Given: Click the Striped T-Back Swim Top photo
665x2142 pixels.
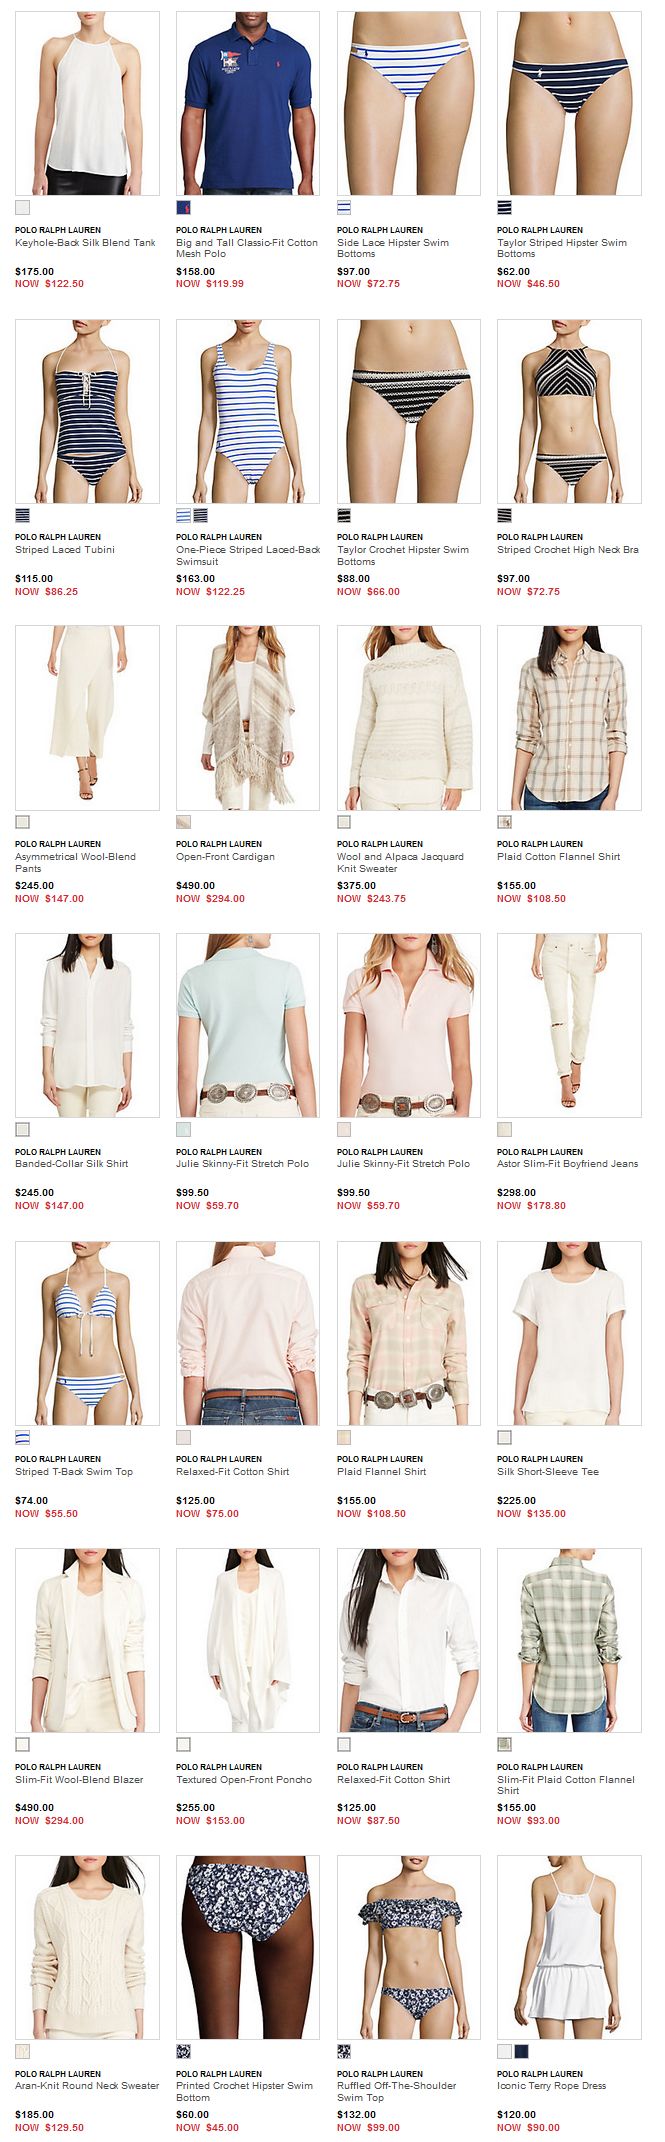Looking at the screenshot, I should [87, 1333].
